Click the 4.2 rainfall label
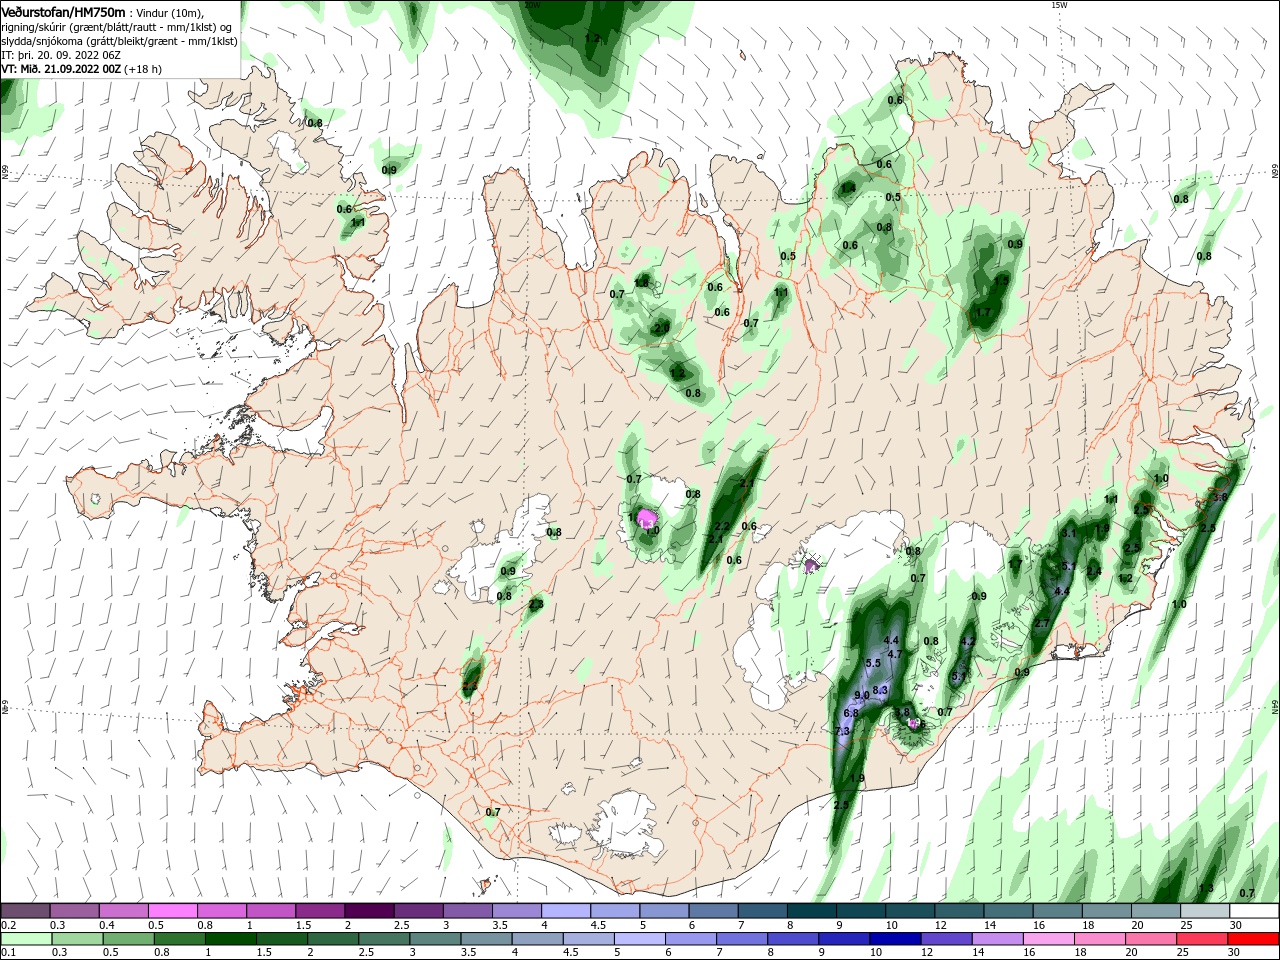The image size is (1280, 960). (x=967, y=641)
